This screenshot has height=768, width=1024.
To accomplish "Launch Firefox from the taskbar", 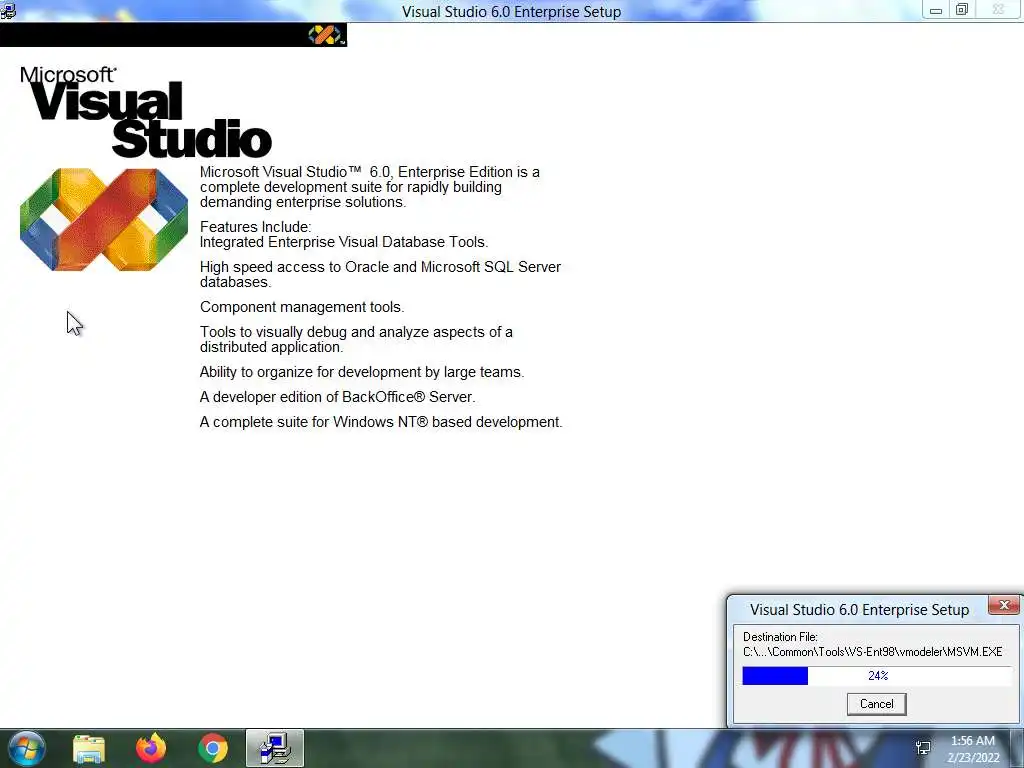I will tap(151, 748).
